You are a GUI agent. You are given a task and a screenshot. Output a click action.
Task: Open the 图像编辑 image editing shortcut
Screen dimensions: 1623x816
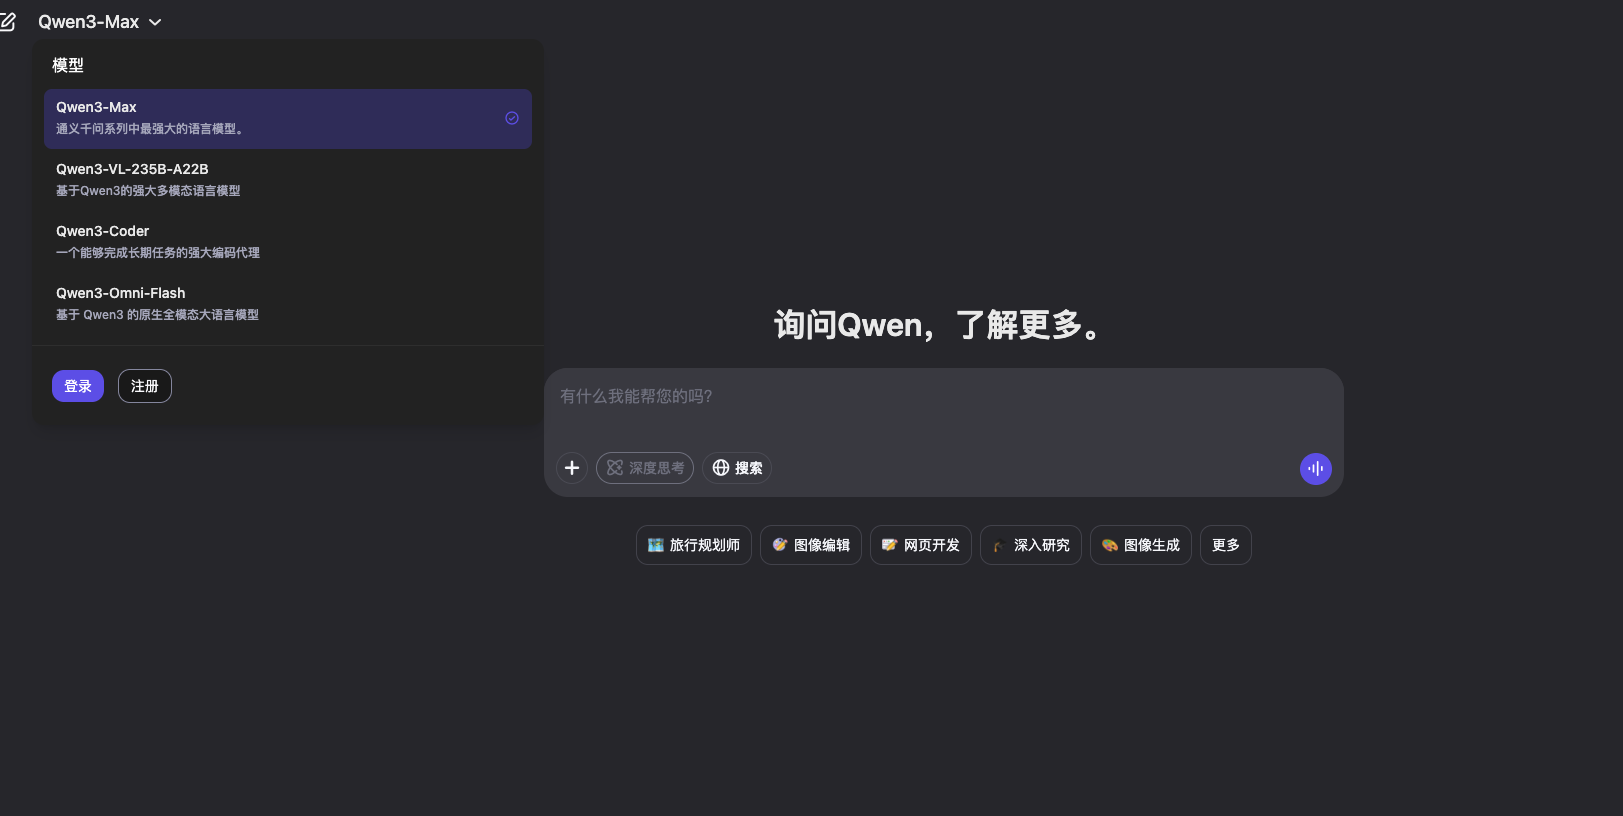point(811,545)
